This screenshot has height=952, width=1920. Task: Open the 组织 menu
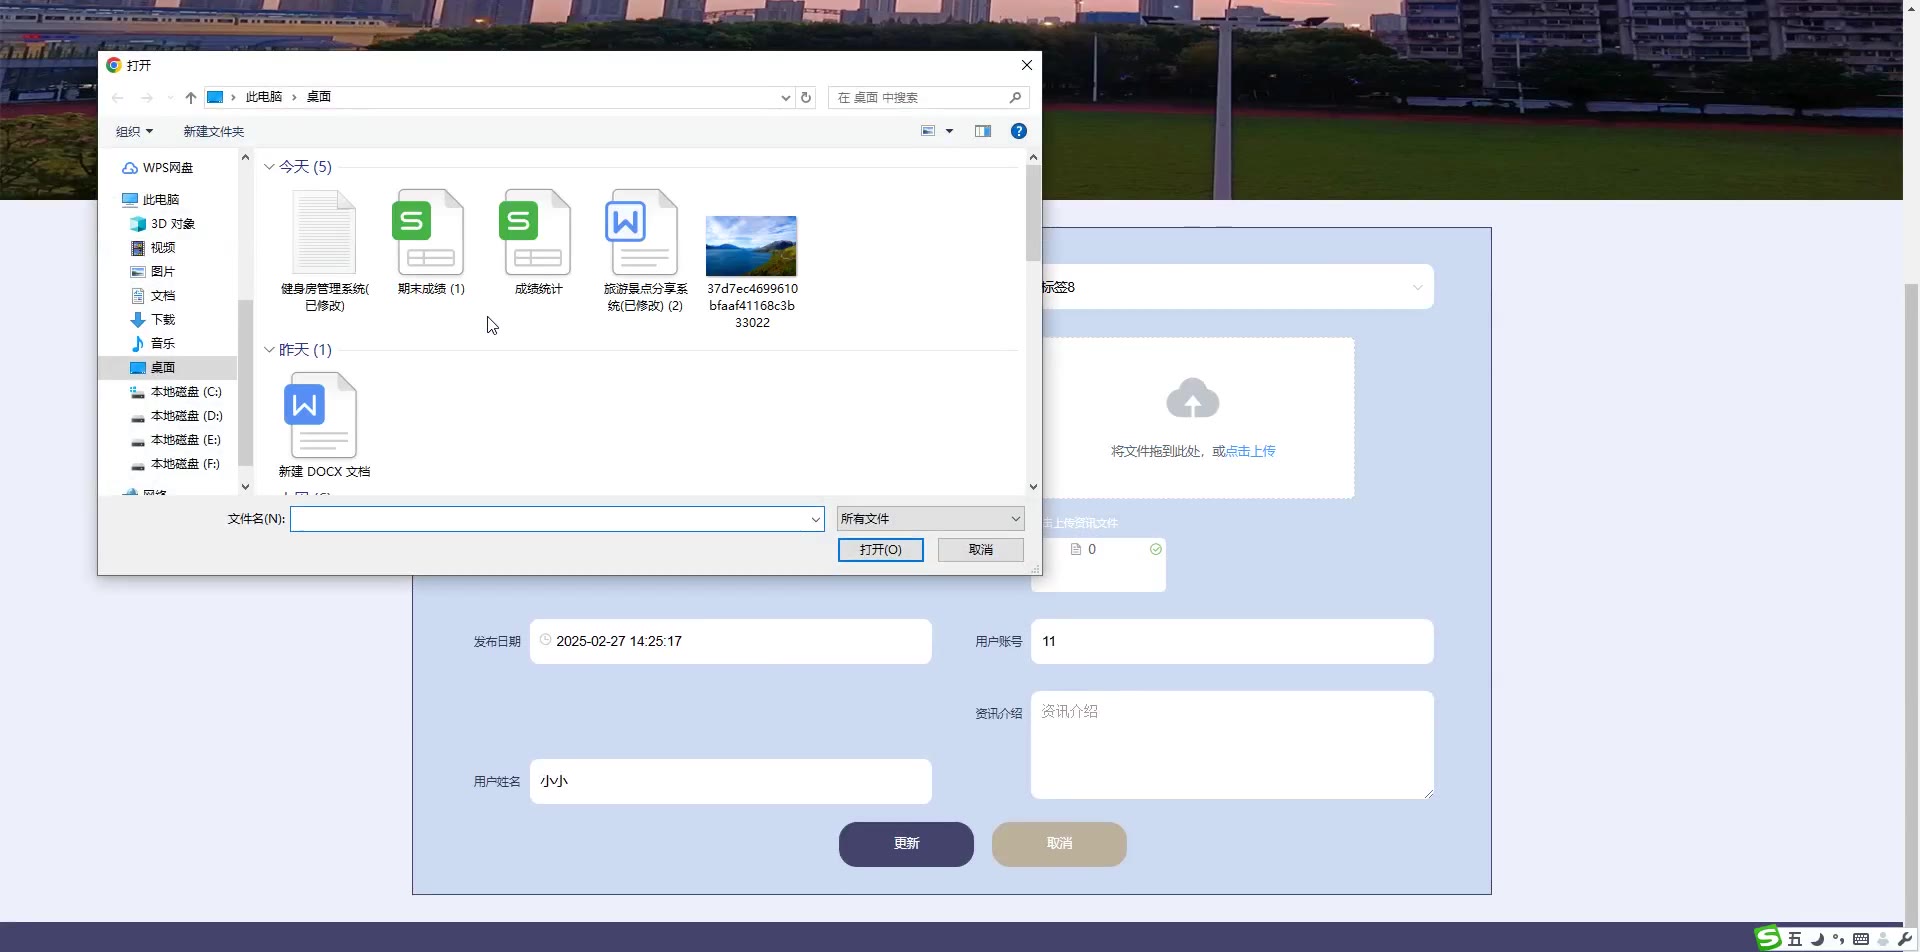(x=134, y=131)
